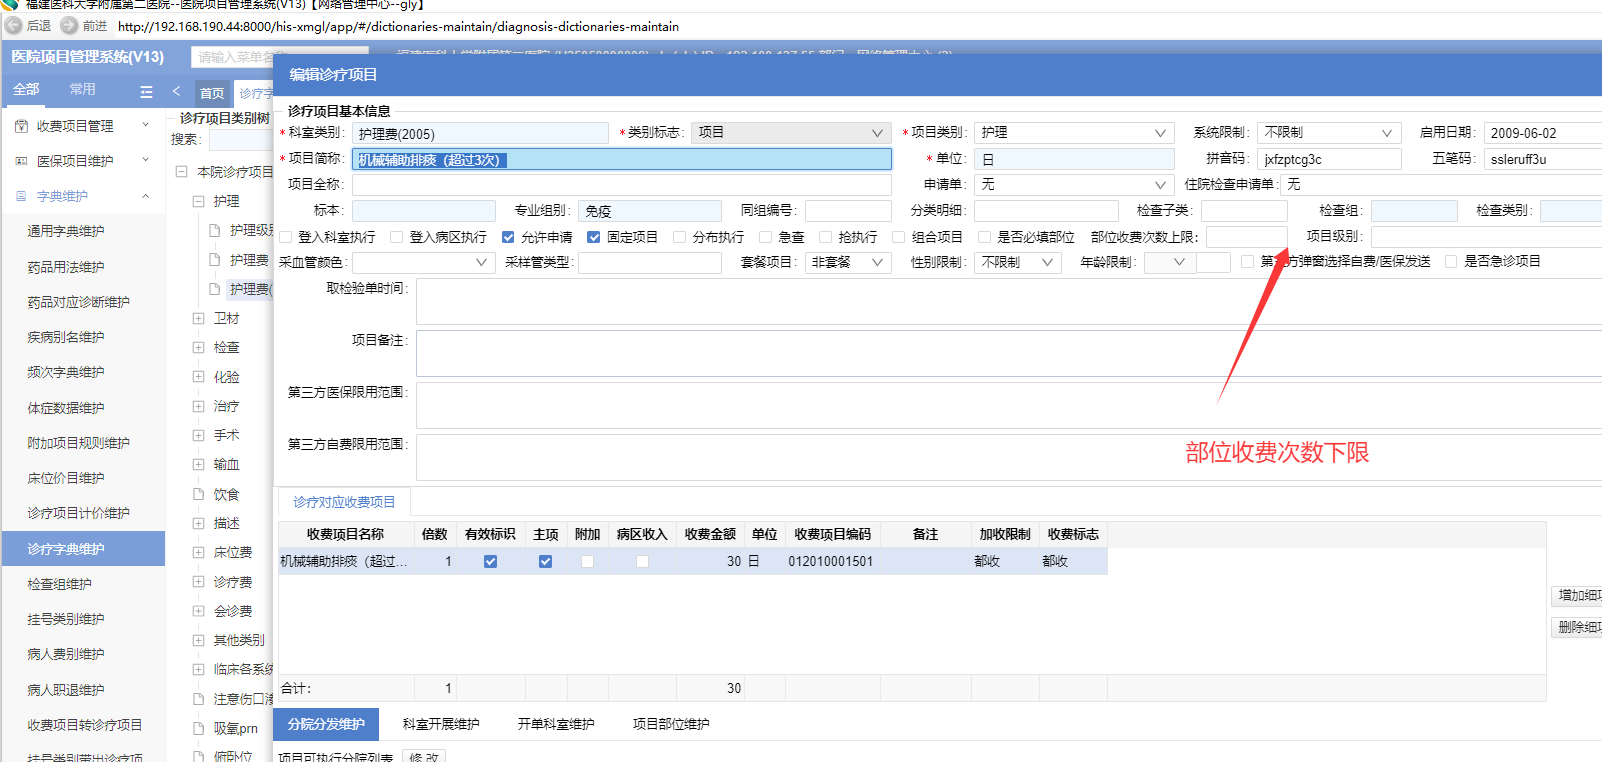Click the document icon beside 吸氧prn
The image size is (1602, 762).
[x=198, y=728]
